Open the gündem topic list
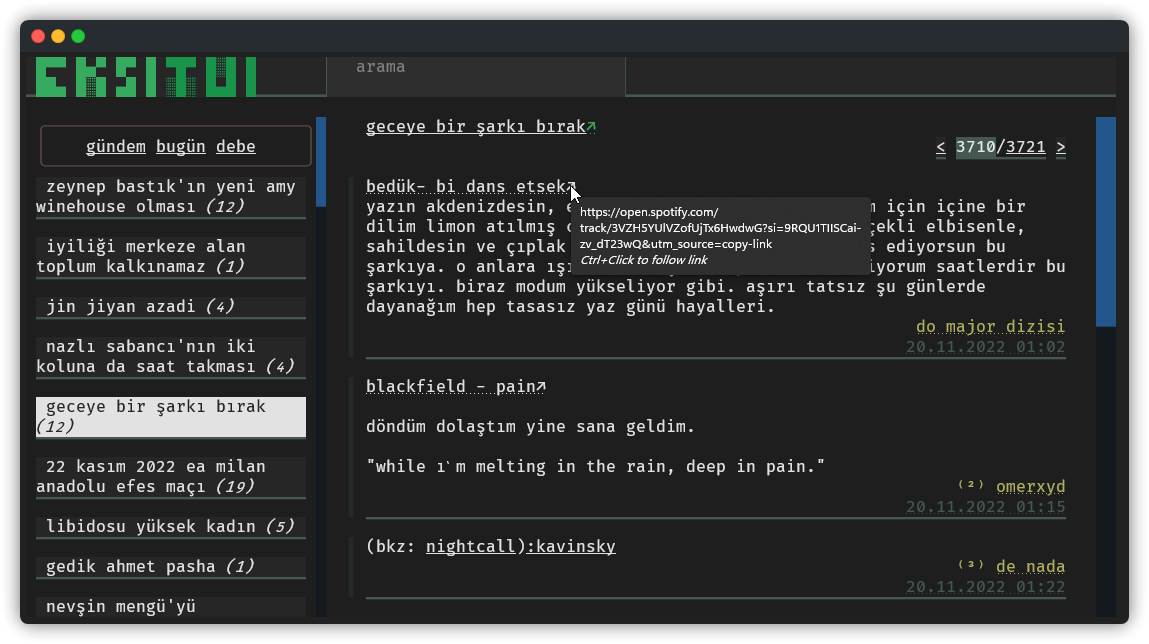This screenshot has width=1149, height=644. (116, 147)
